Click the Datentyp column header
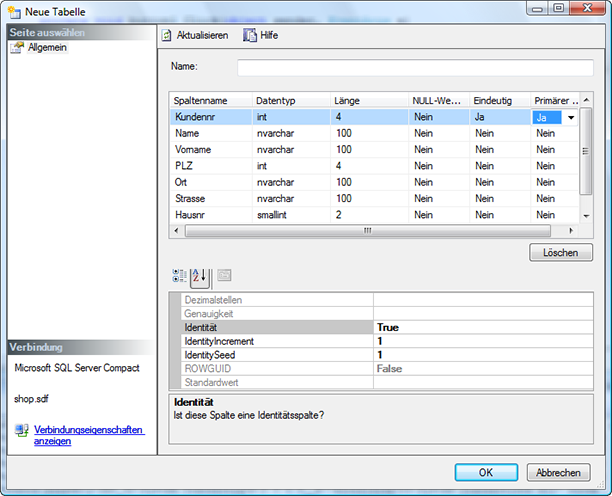 (x=291, y=101)
